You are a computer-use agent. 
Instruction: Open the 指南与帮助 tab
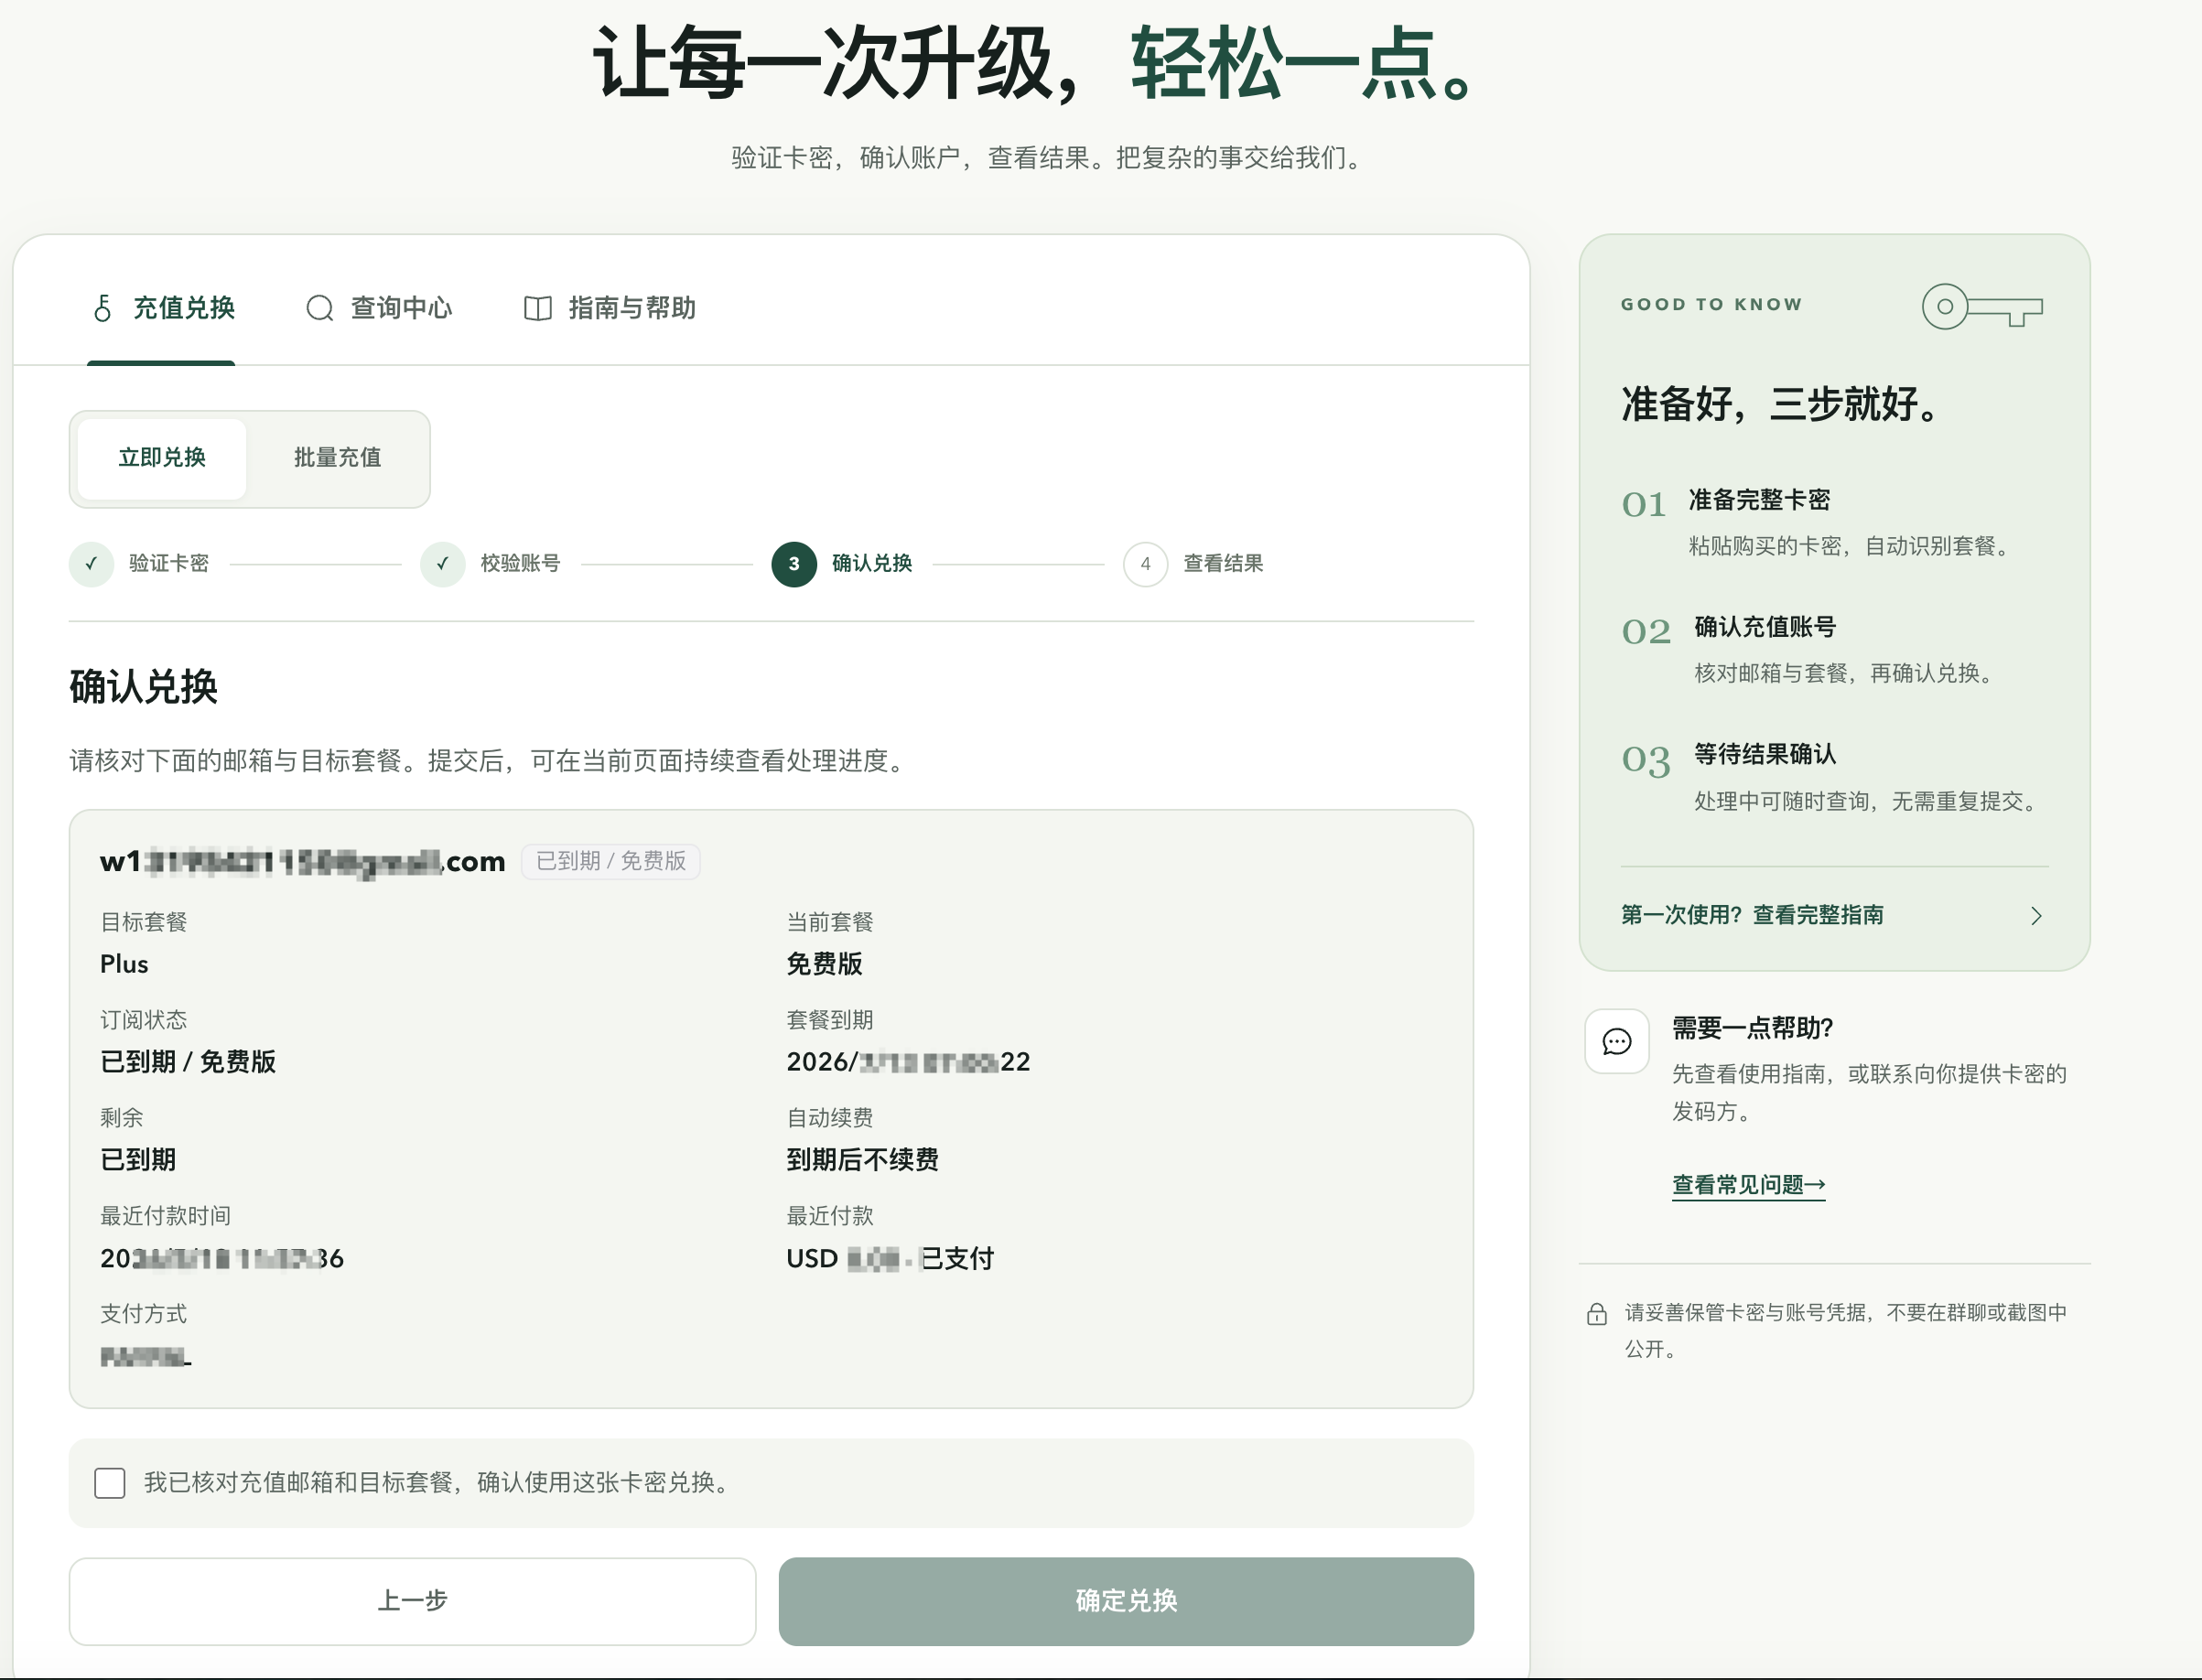coord(610,308)
